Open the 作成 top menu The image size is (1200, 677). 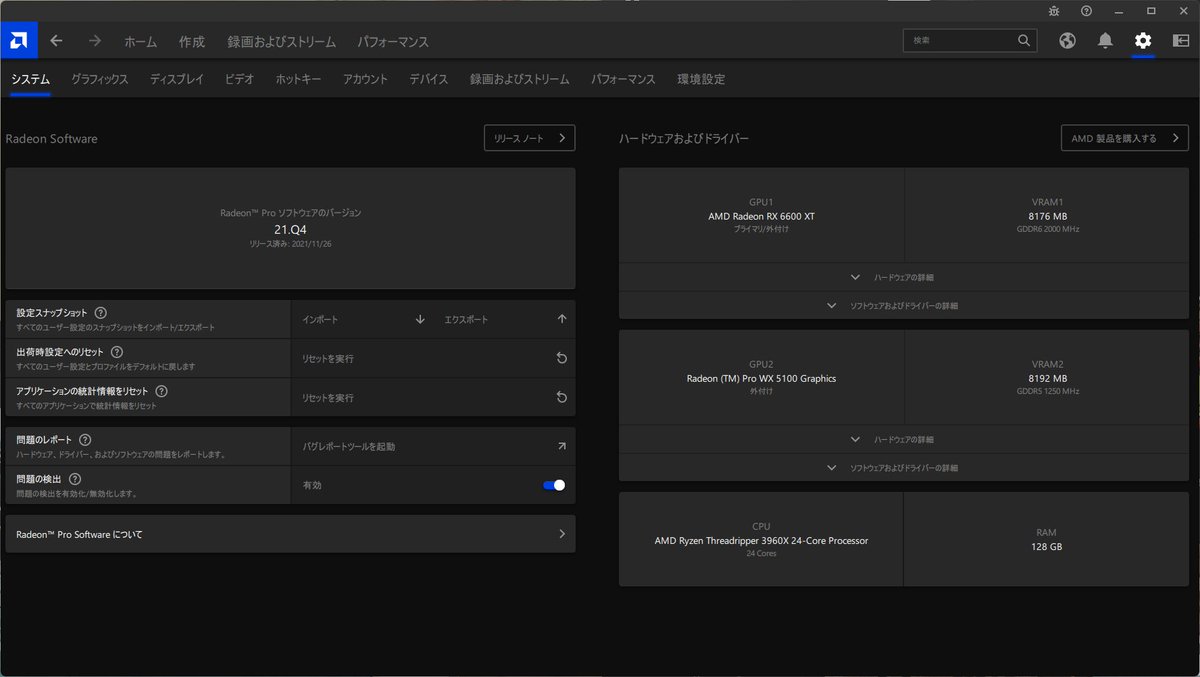pyautogui.click(x=192, y=42)
